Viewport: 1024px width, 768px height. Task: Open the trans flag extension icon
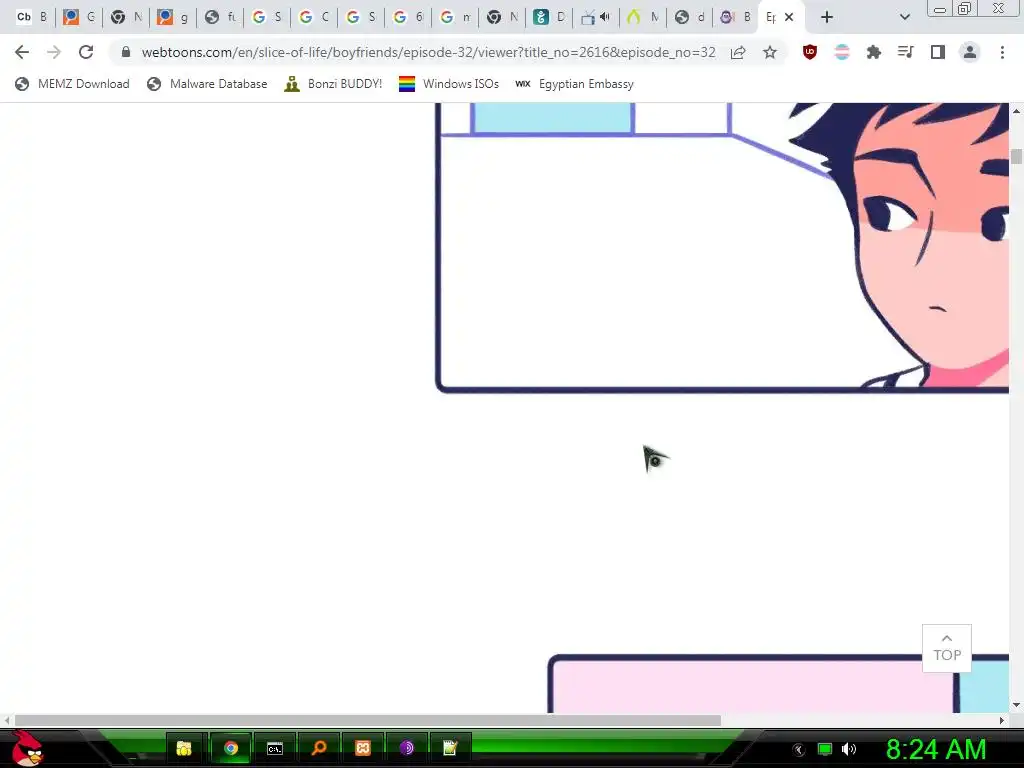click(842, 52)
